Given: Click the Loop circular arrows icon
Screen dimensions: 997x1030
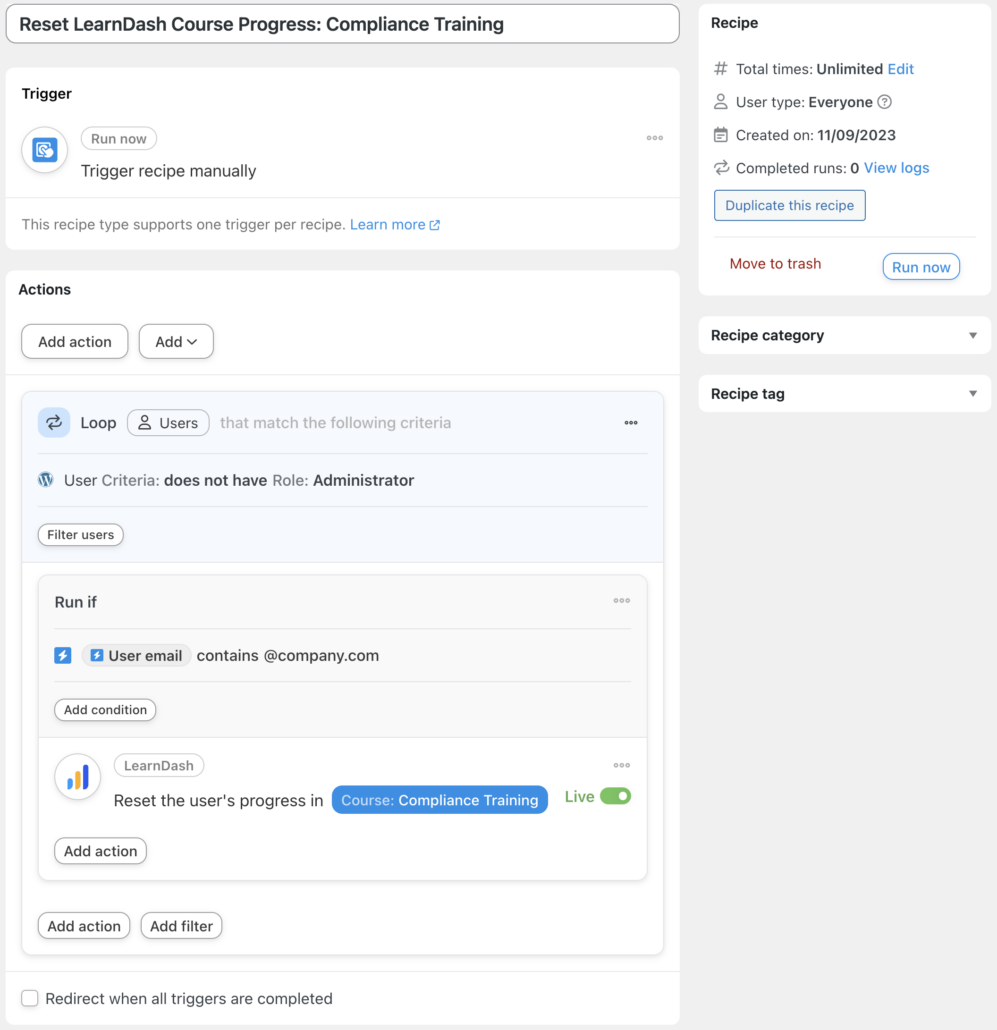Looking at the screenshot, I should point(54,422).
